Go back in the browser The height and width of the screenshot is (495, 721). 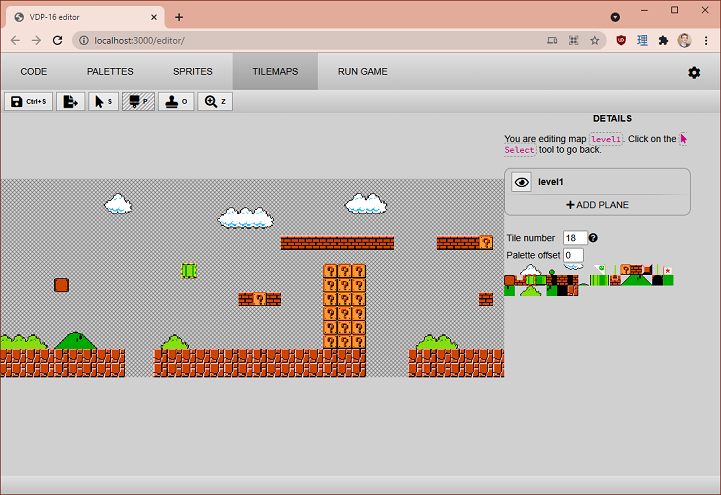tap(15, 40)
